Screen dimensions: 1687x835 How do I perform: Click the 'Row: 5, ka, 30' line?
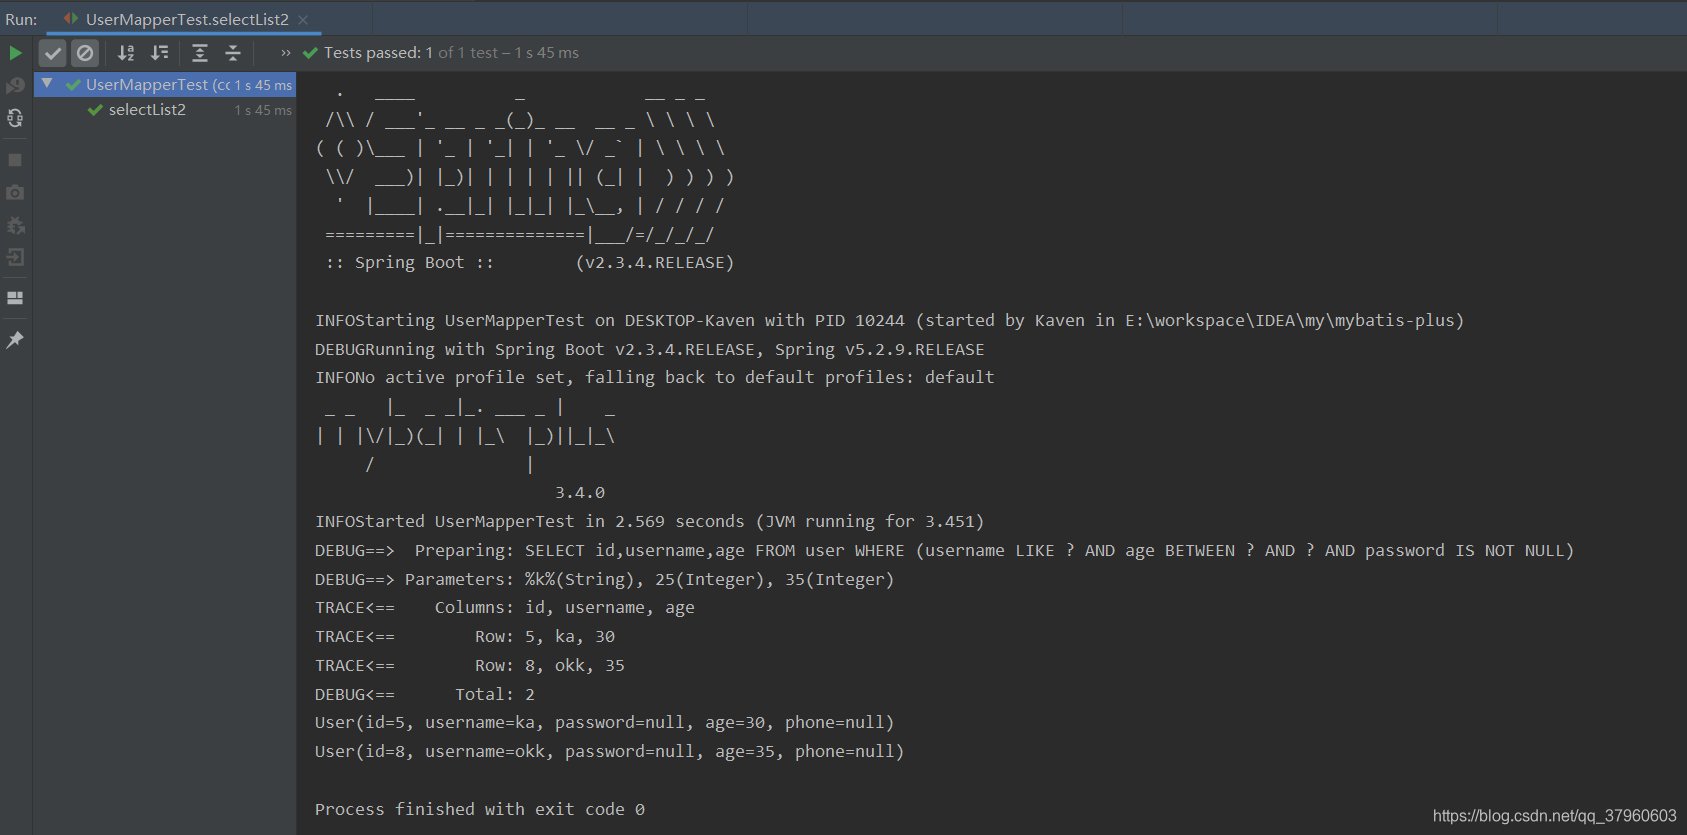(465, 637)
